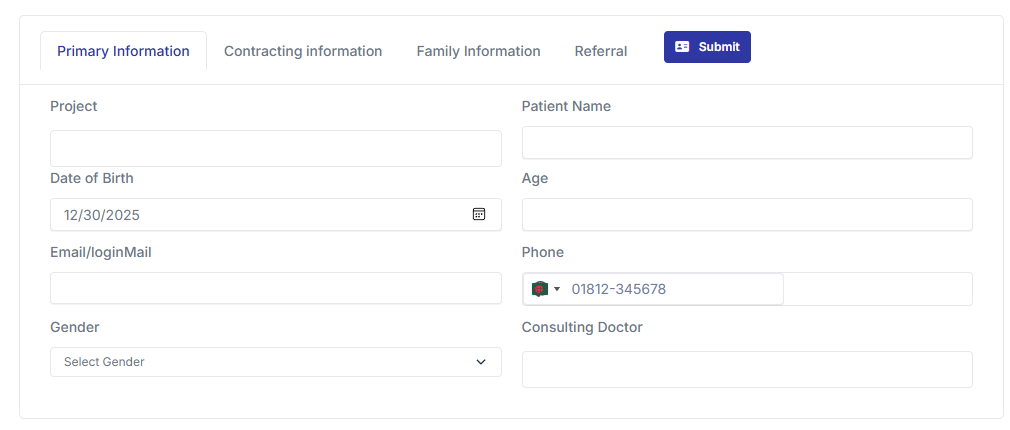Click the country flag icon in Phone field
The height and width of the screenshot is (430, 1010).
pos(540,289)
